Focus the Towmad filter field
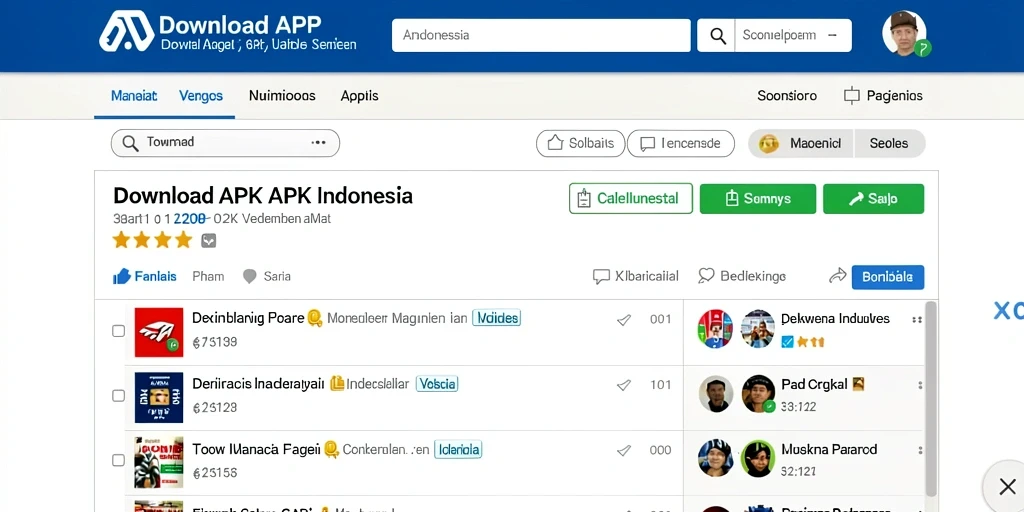This screenshot has height=512, width=1024. [x=225, y=143]
